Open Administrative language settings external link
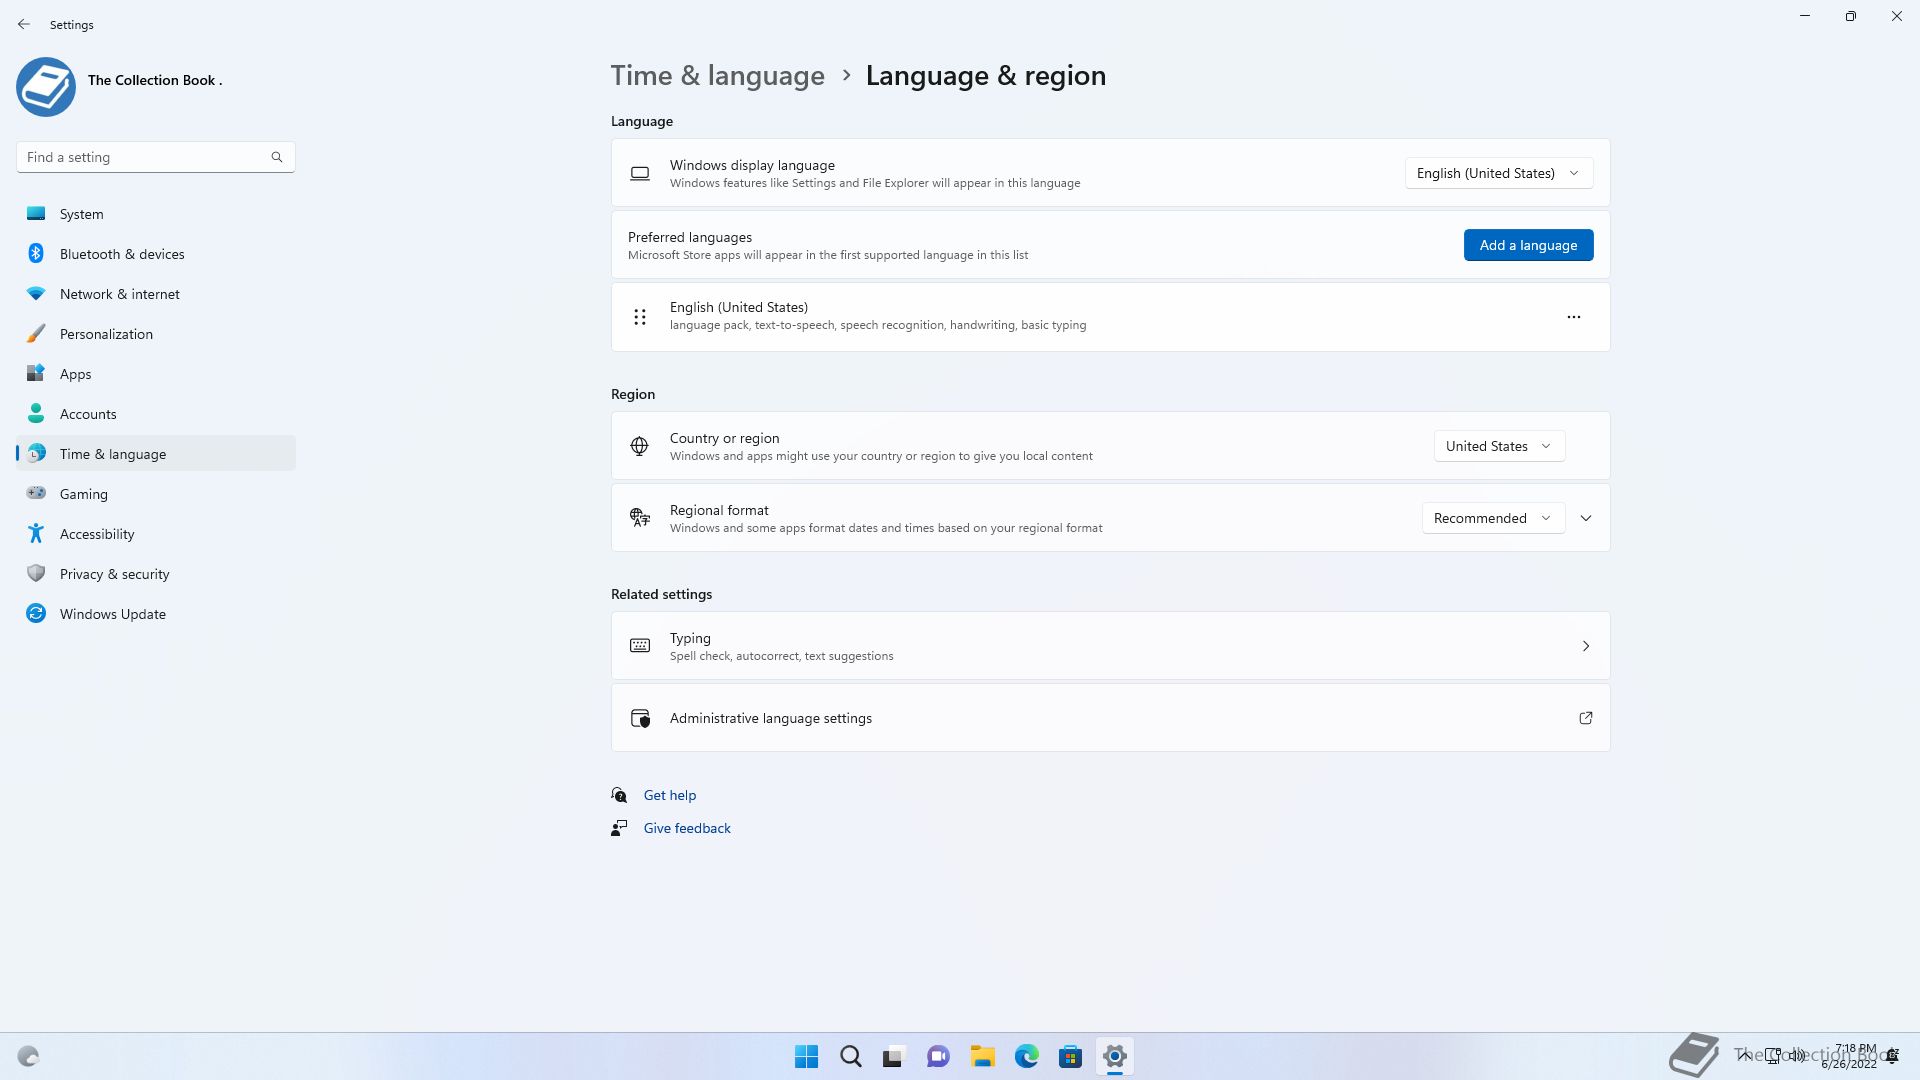Image resolution: width=1920 pixels, height=1080 pixels. [1585, 718]
